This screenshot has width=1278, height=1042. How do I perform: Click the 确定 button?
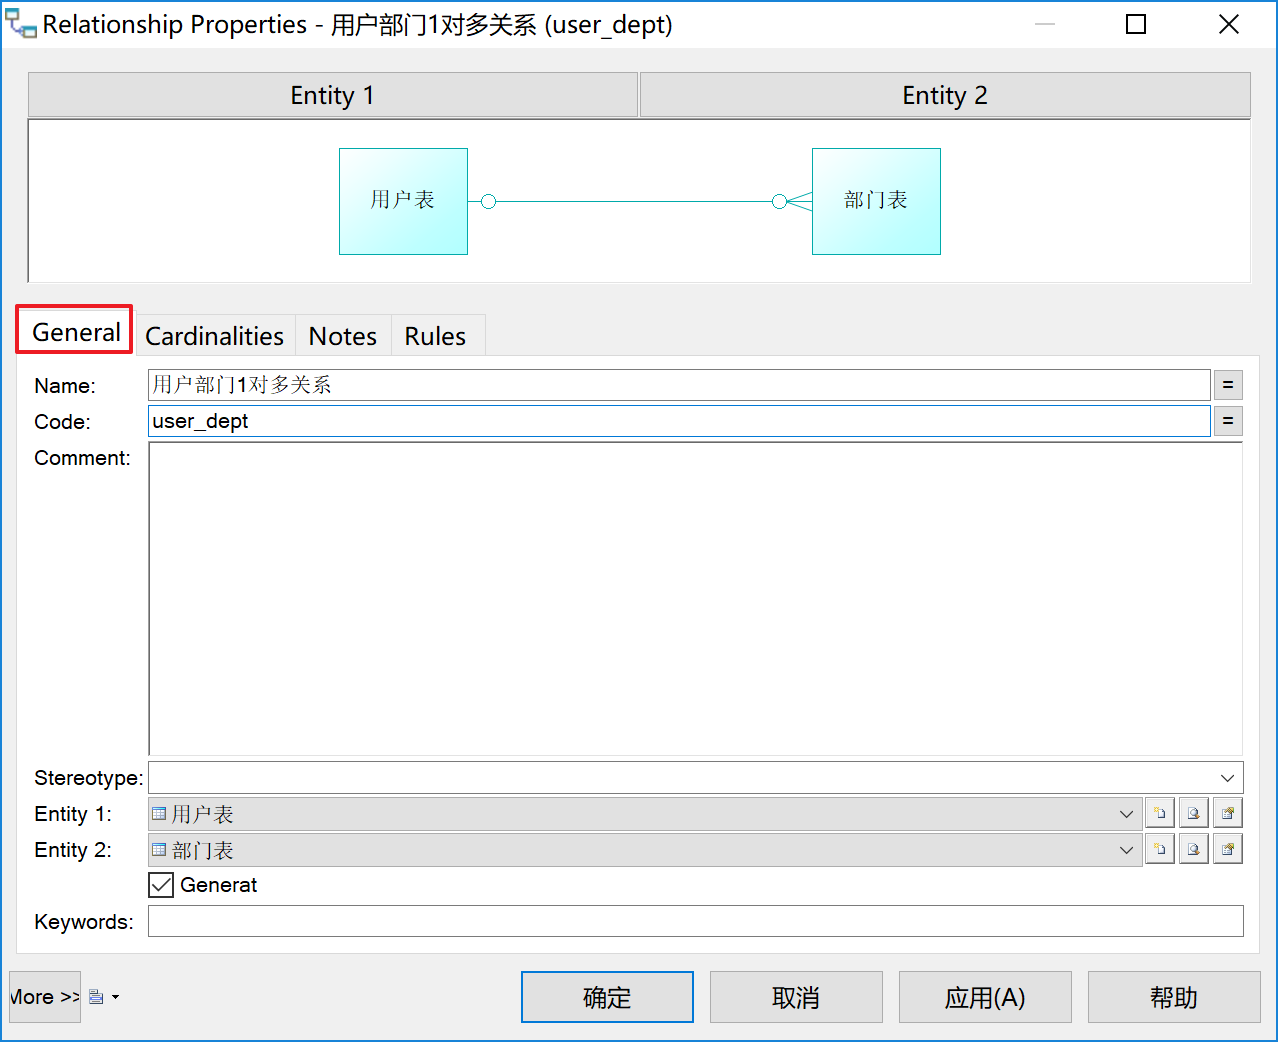(x=607, y=997)
